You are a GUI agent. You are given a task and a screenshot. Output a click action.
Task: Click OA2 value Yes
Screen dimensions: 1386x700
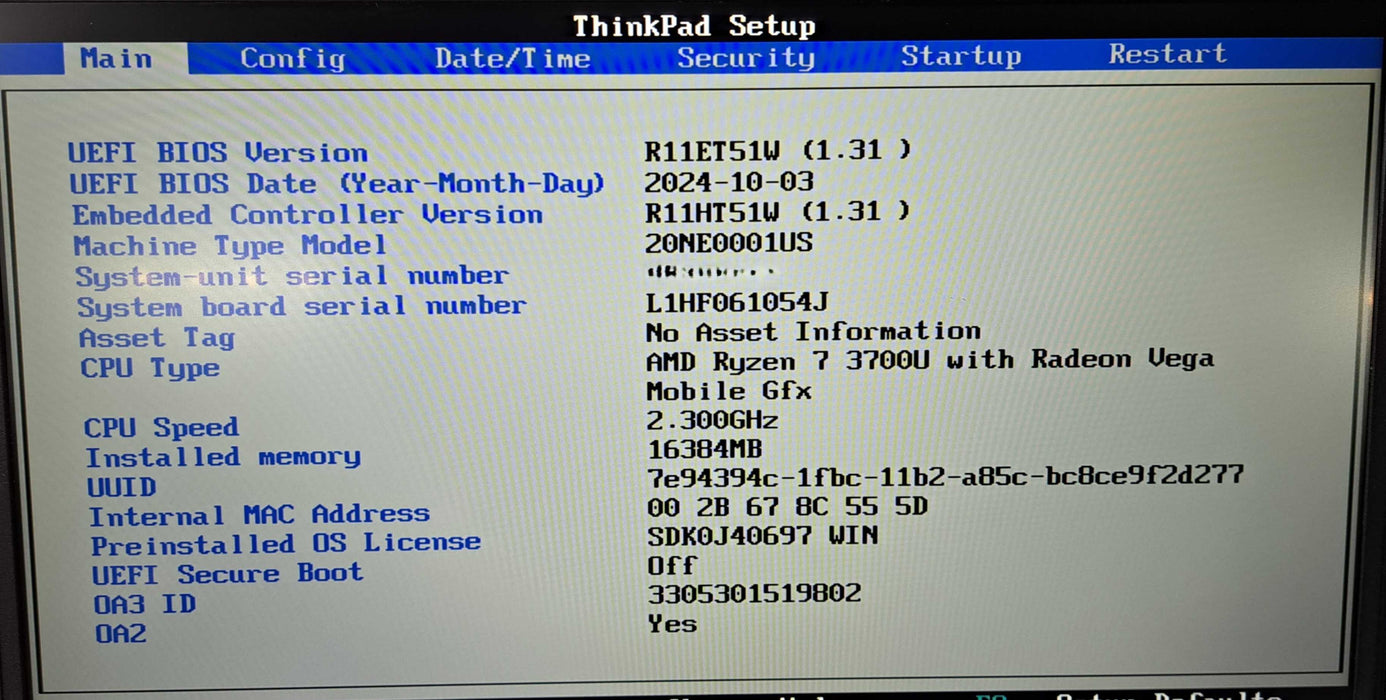coord(673,624)
